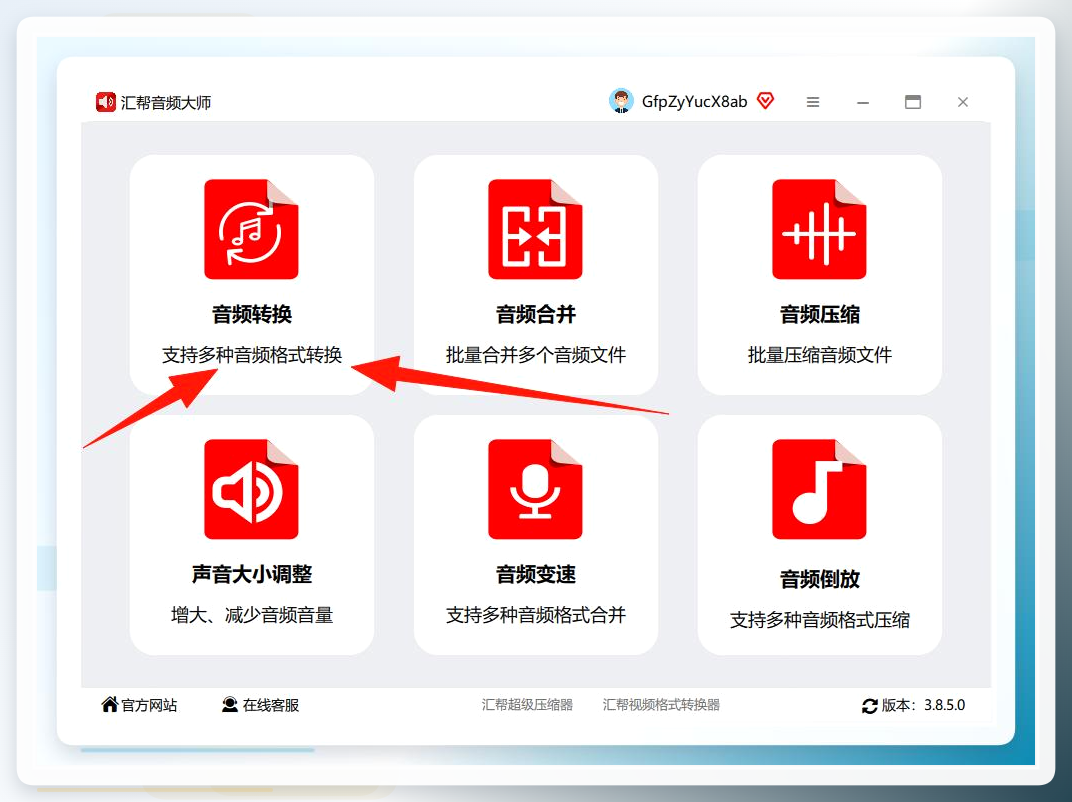Click the 批量合并多个音频文件 description

coord(536,355)
